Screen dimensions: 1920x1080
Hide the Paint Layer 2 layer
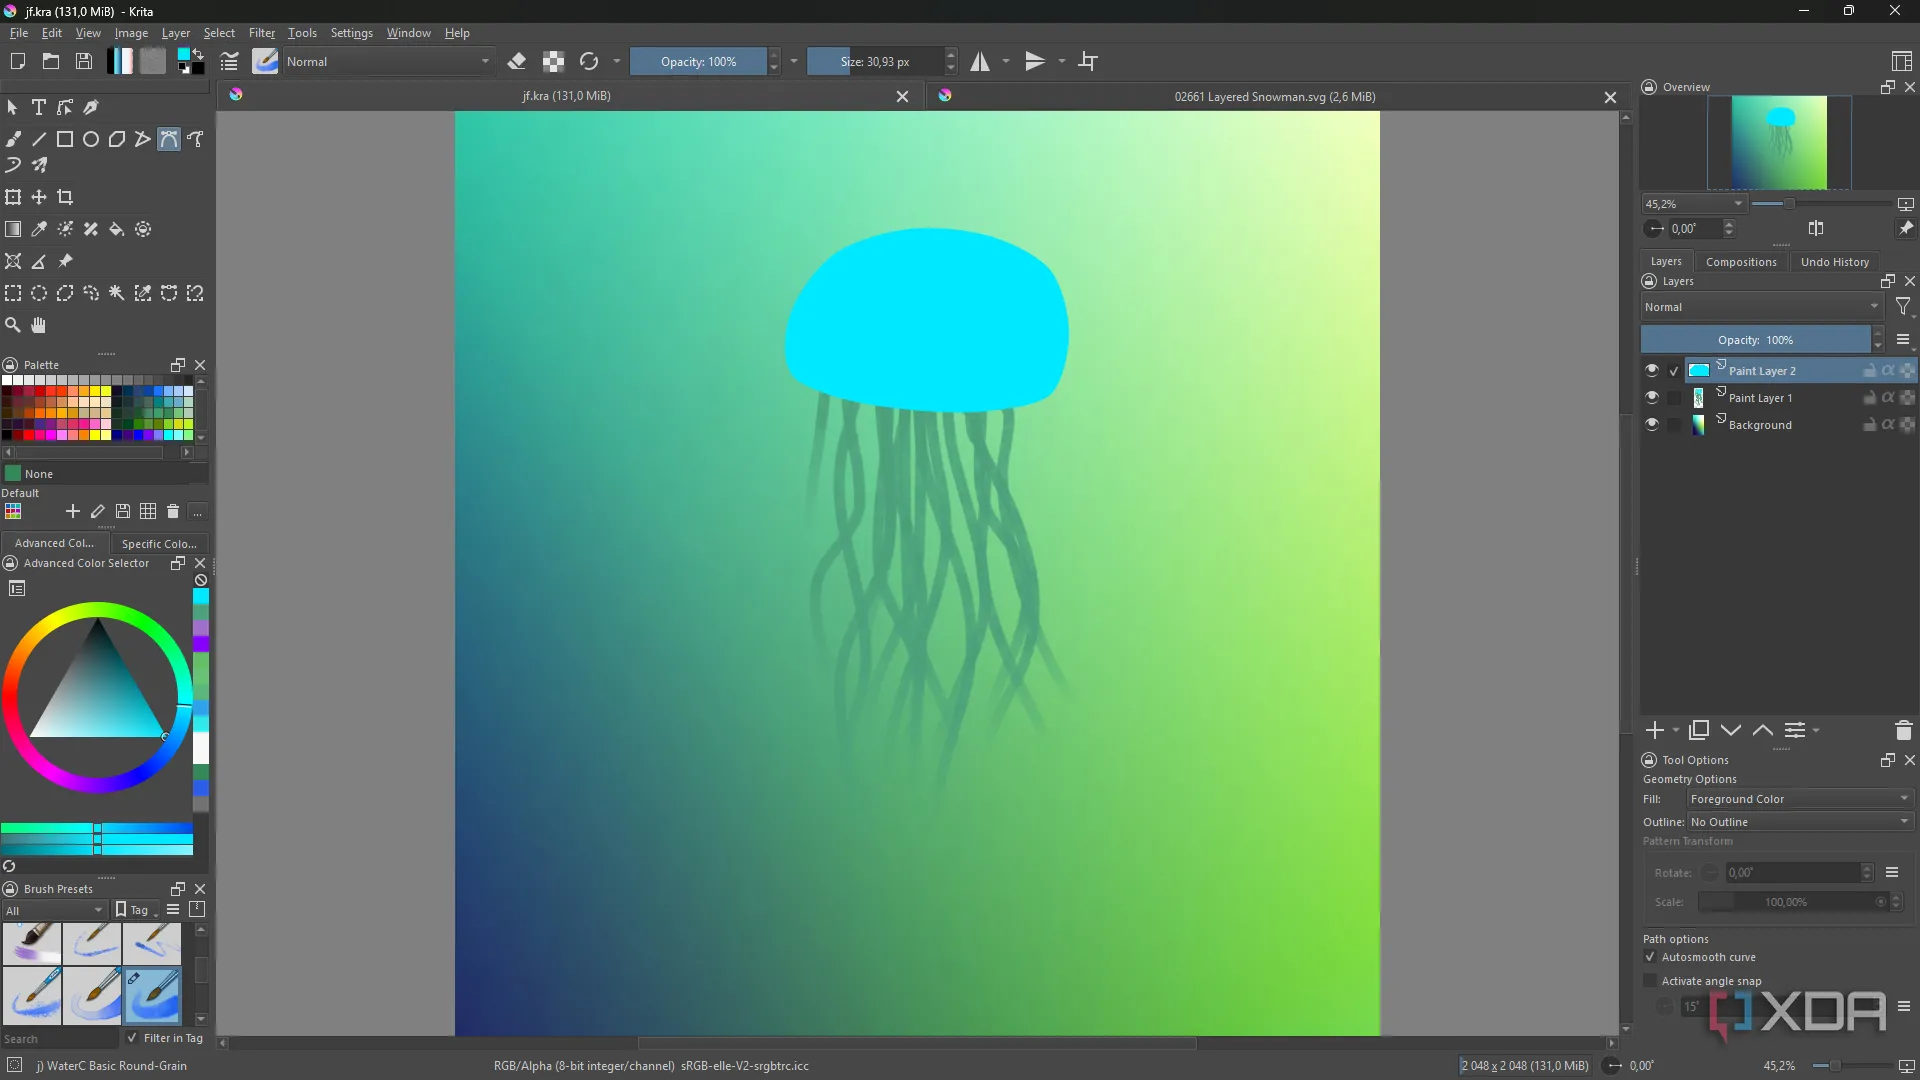1653,370
